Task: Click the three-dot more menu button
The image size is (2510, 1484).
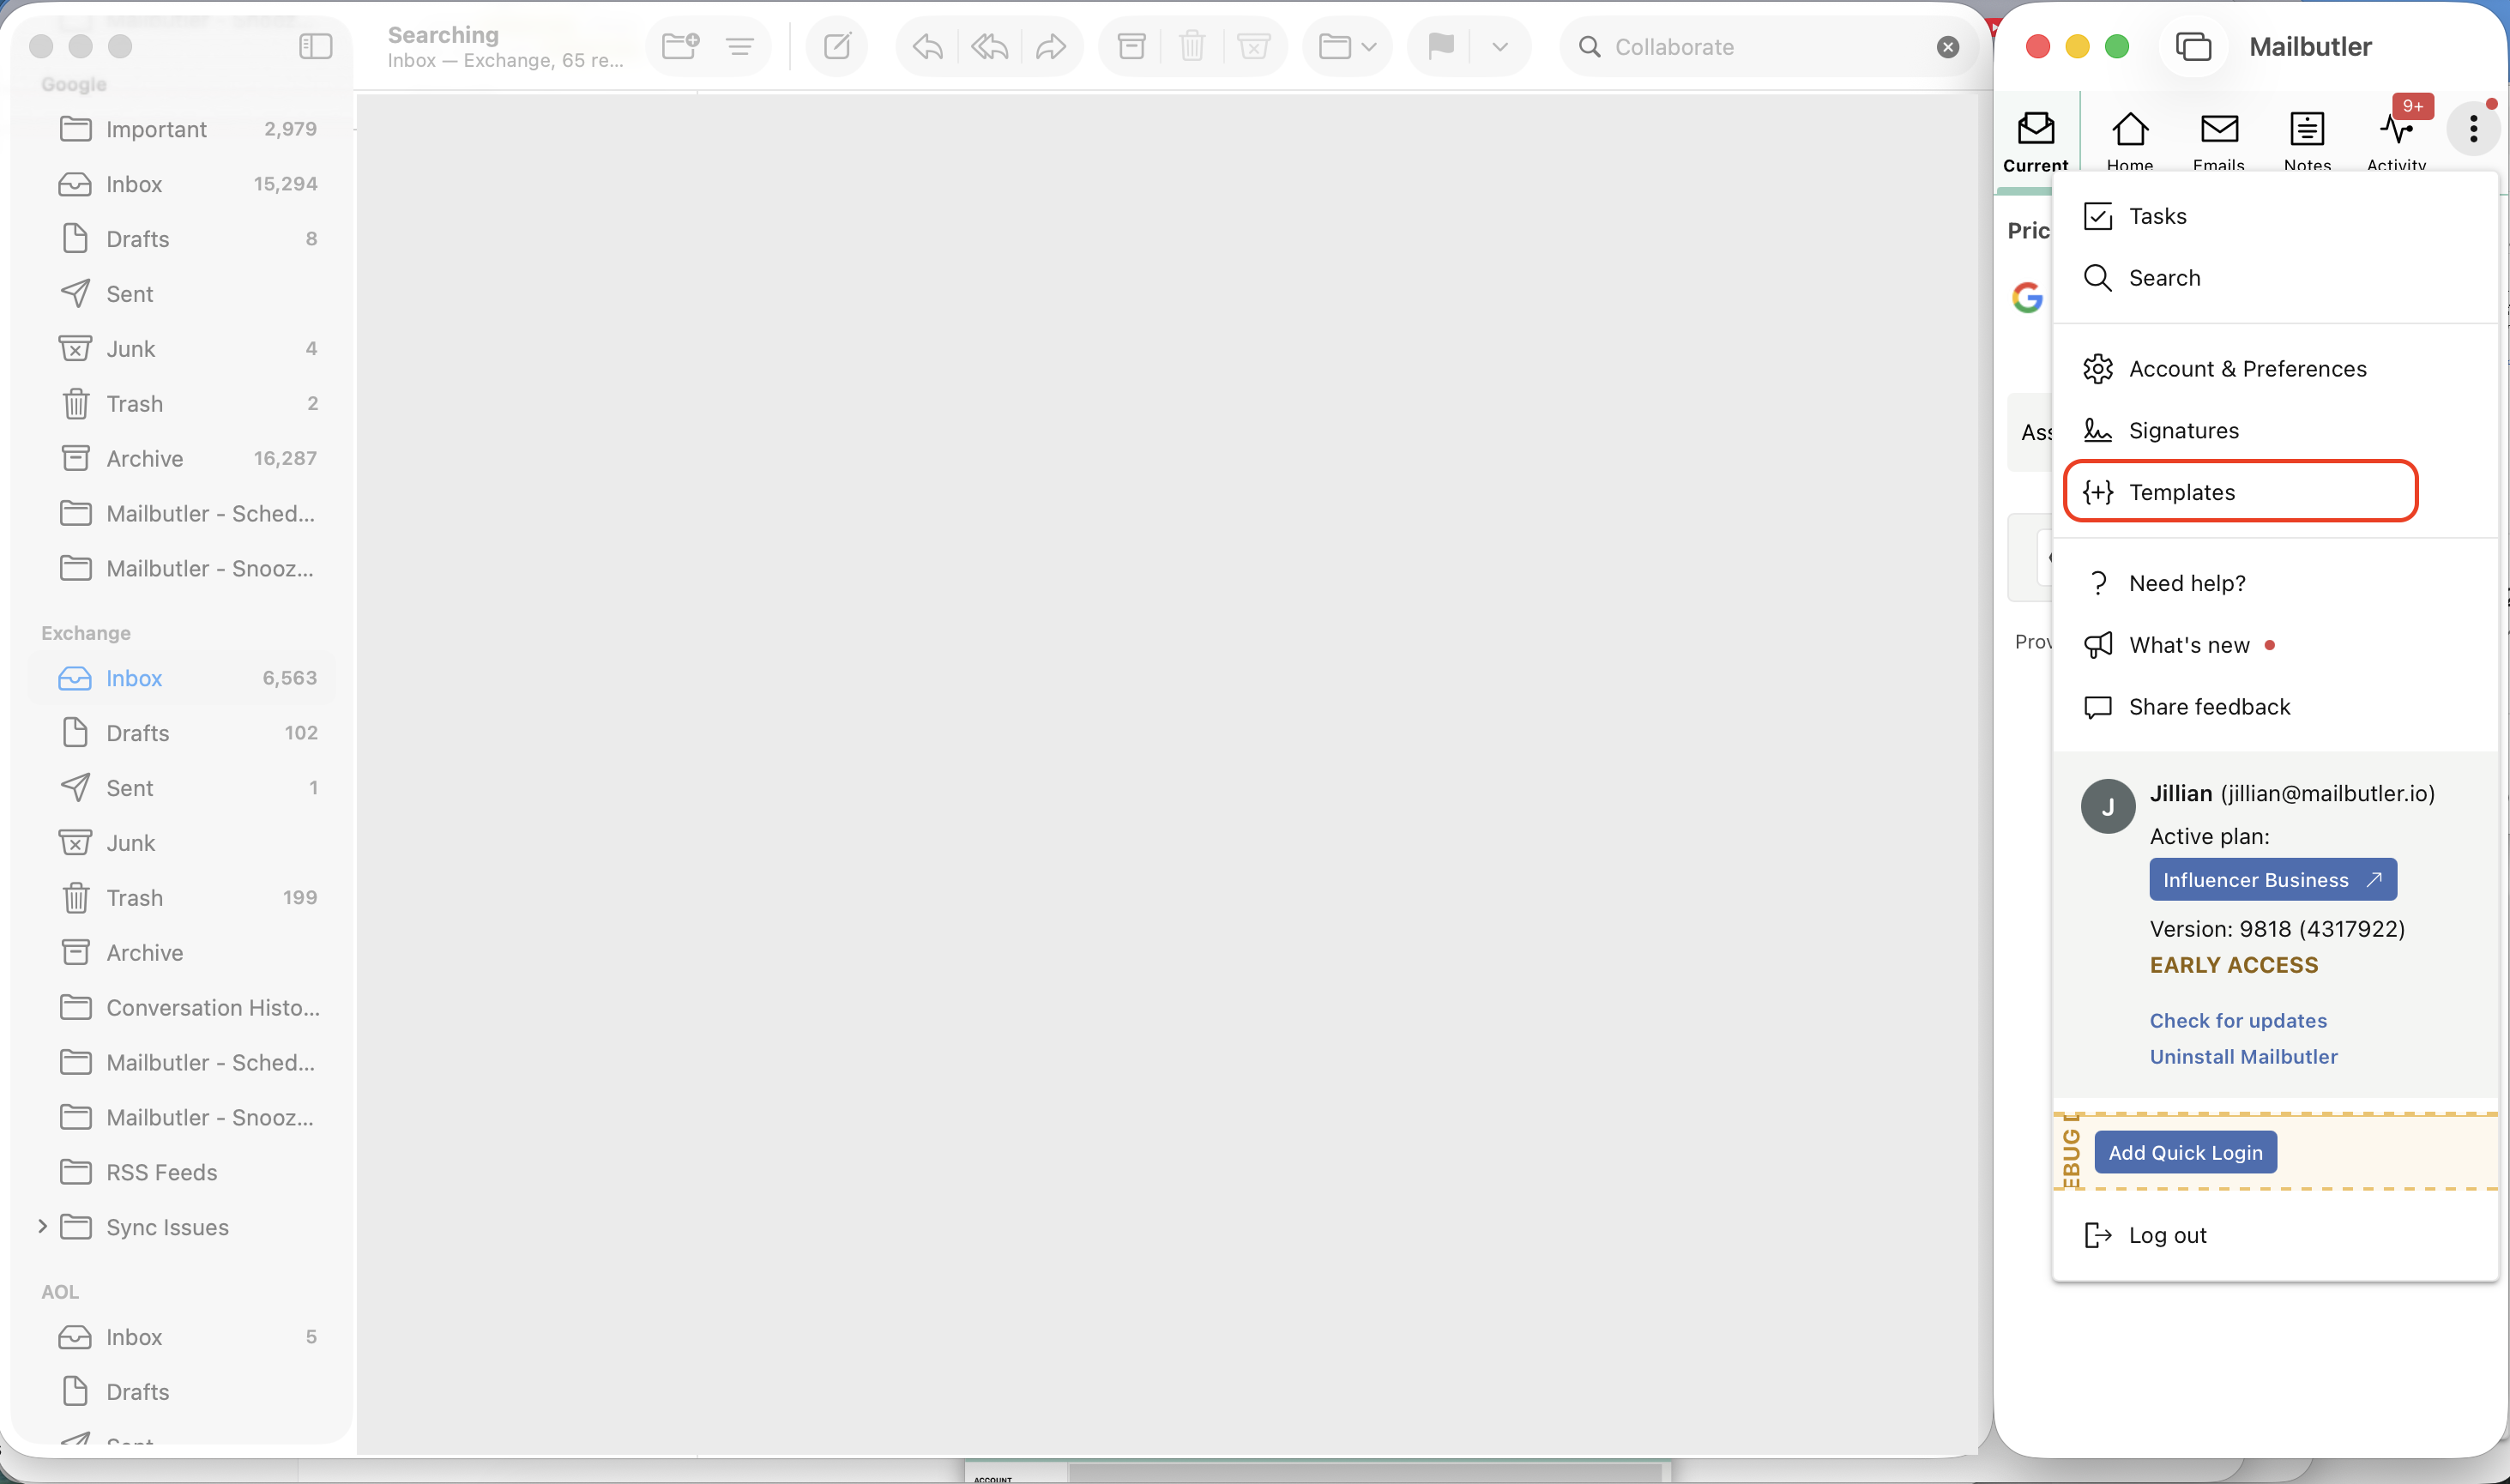Action: click(2473, 128)
